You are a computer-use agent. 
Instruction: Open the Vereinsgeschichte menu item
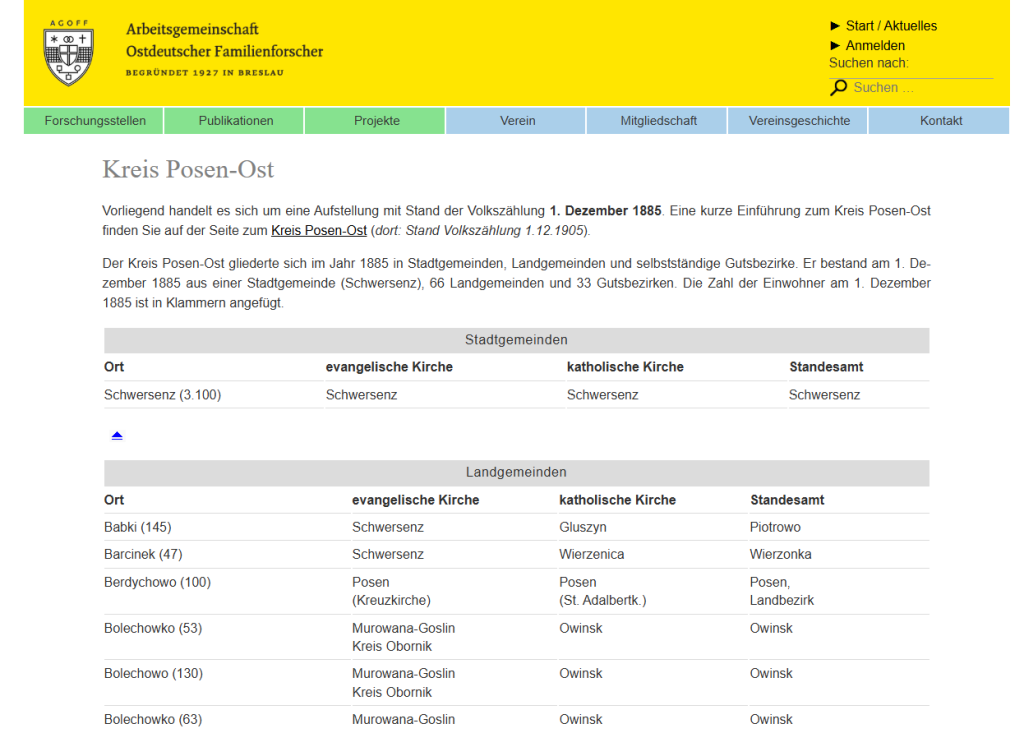[799, 121]
